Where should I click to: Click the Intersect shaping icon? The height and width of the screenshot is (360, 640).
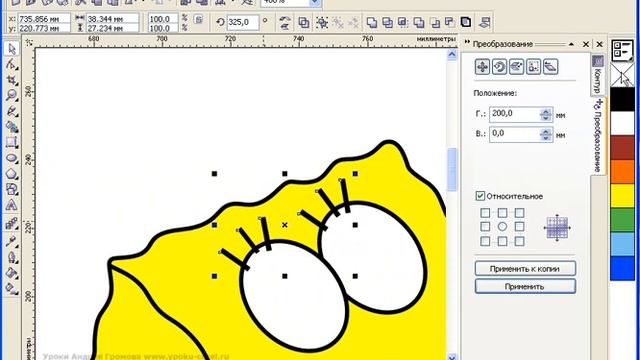[403, 22]
